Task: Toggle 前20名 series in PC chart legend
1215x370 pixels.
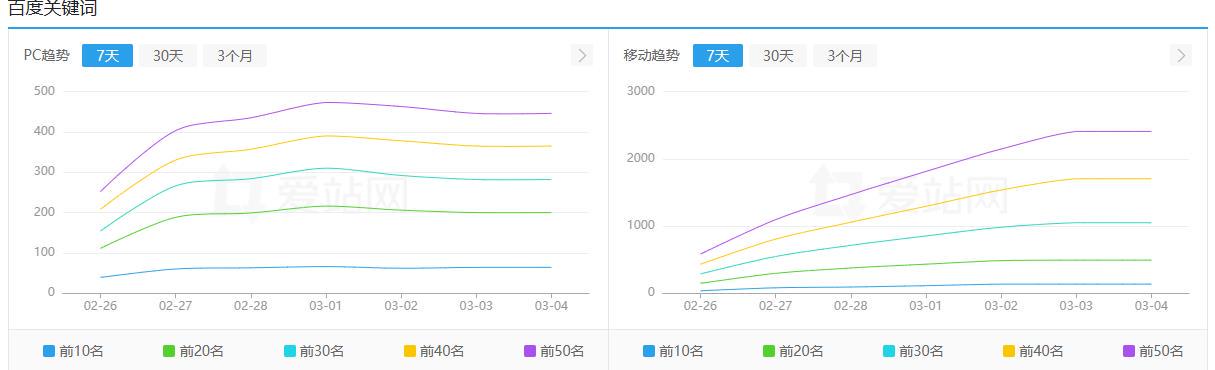Action: tap(193, 351)
